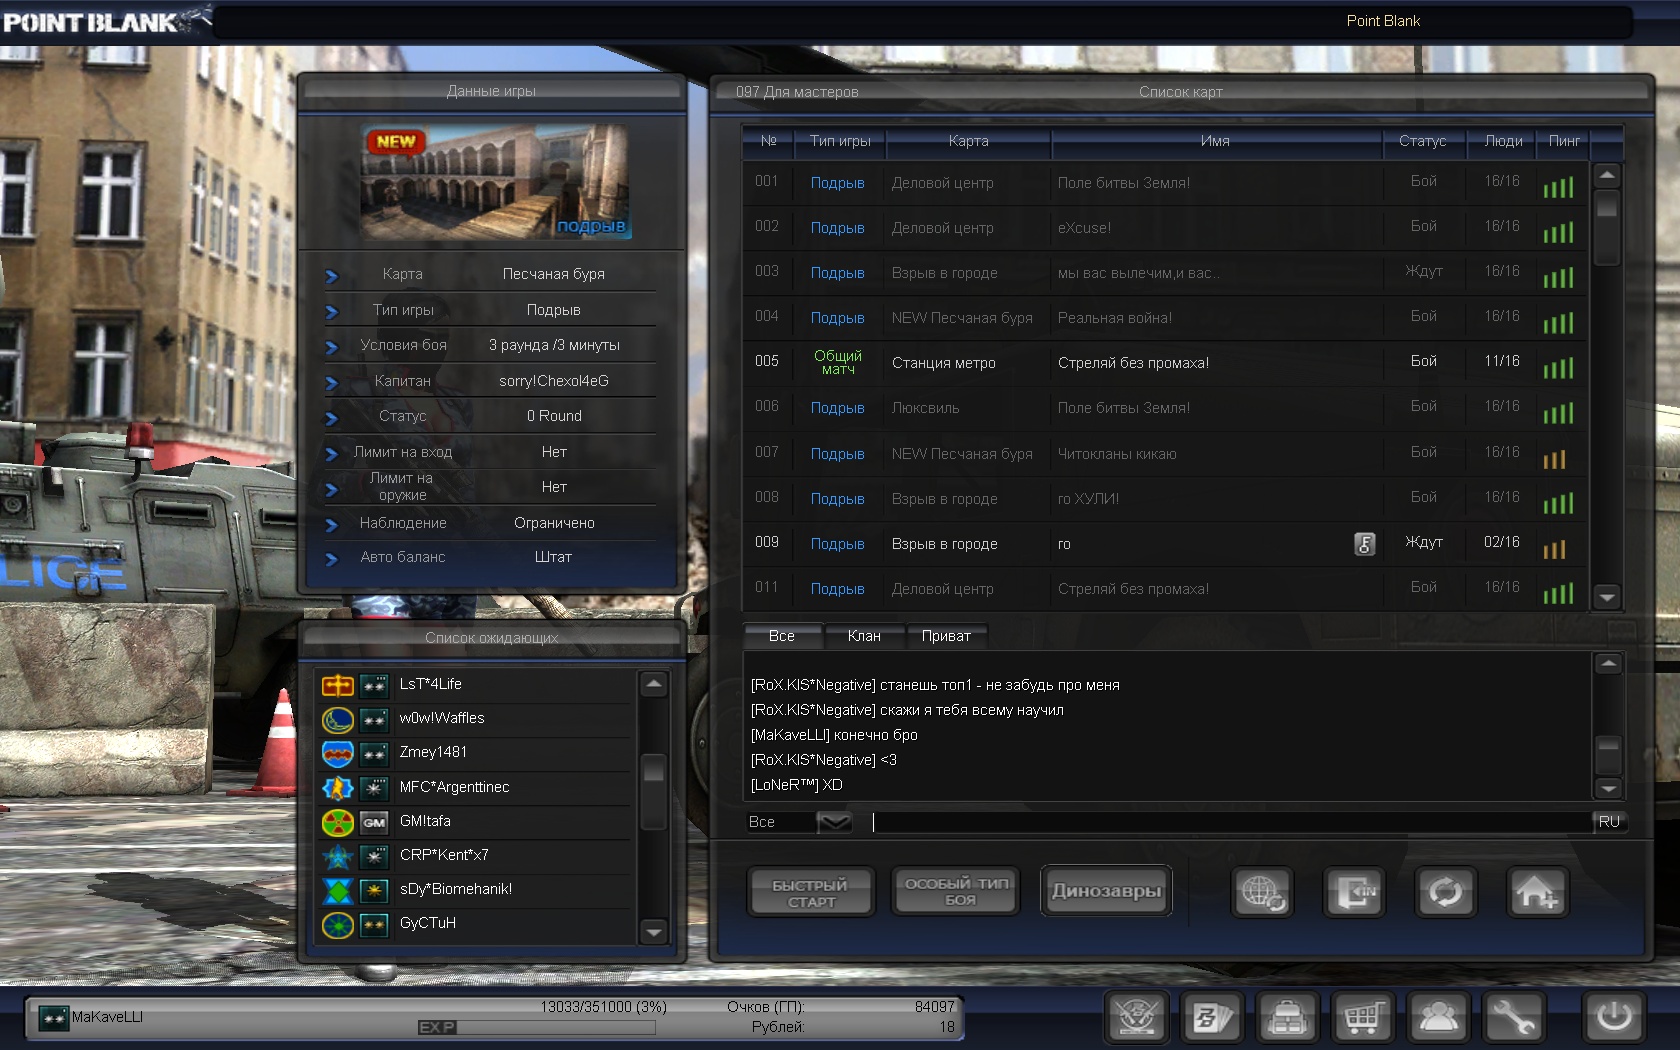Click the Особый тип боя button
1680x1050 pixels.
(x=957, y=891)
